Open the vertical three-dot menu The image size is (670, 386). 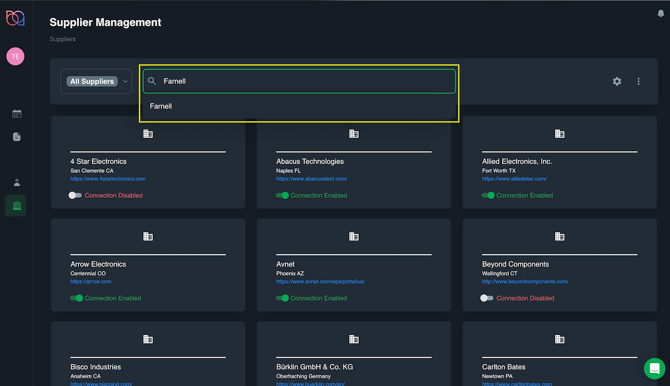pyautogui.click(x=638, y=81)
